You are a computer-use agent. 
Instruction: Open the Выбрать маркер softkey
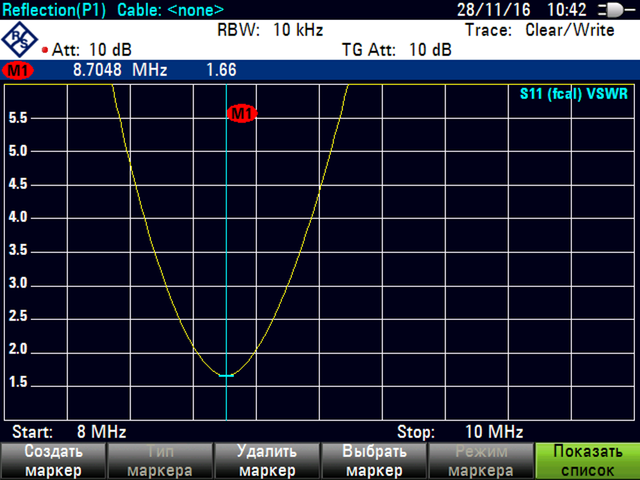tap(373, 461)
